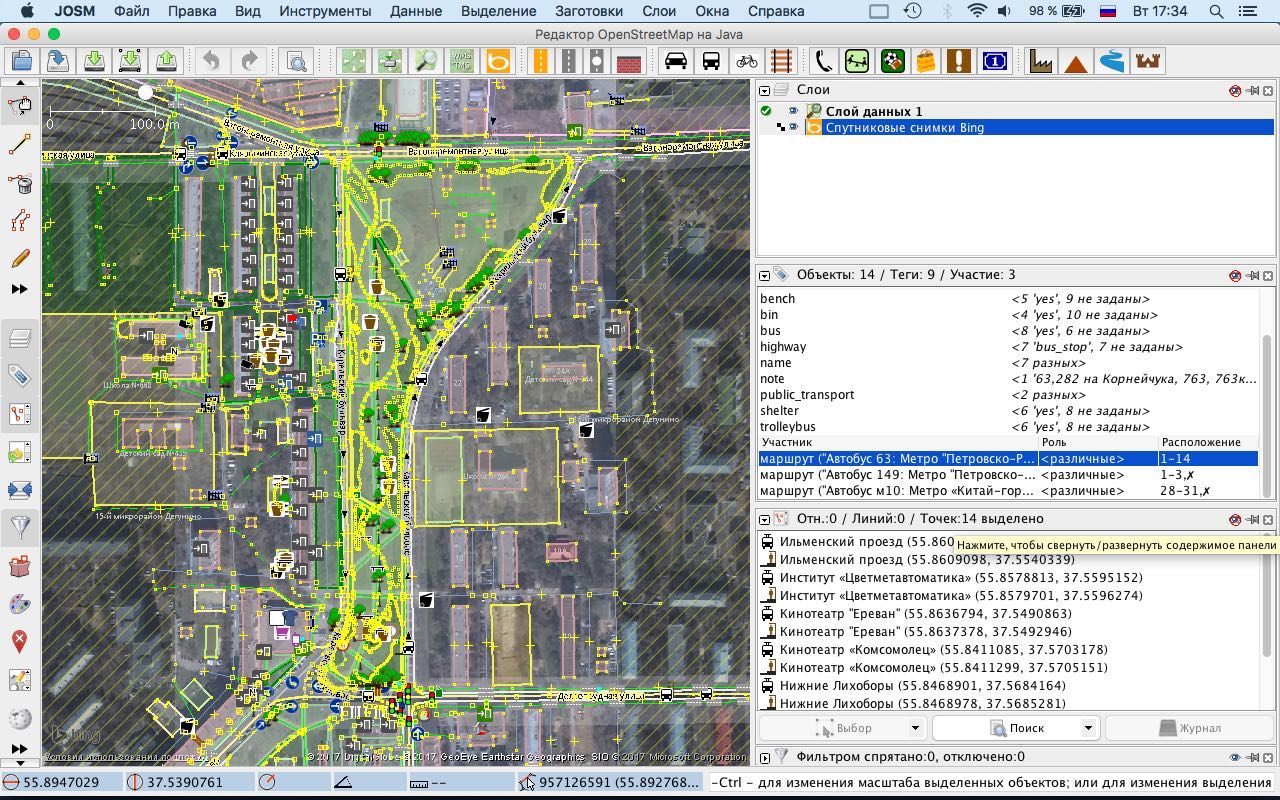Open macOS Spotlight search icon
Viewport: 1280px width, 800px height.
(1216, 11)
